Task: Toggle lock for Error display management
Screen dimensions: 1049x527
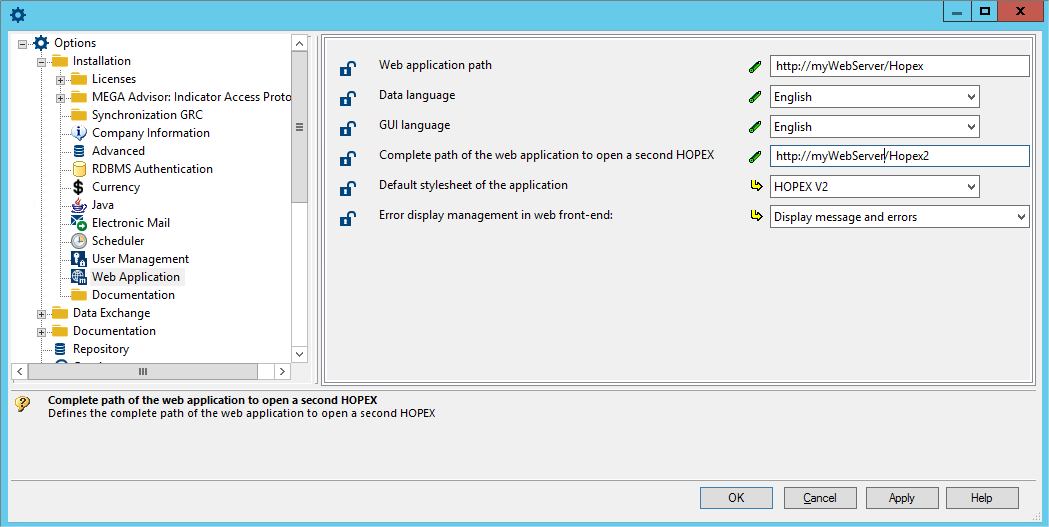Action: click(348, 218)
